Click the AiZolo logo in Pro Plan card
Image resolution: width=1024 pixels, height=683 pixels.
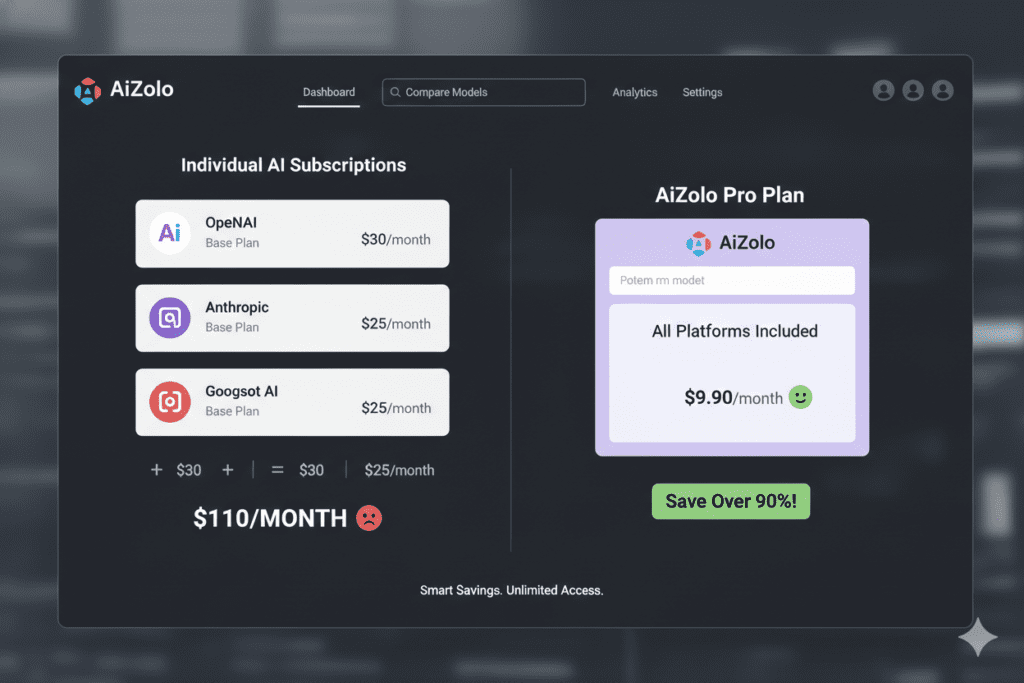[x=698, y=243]
